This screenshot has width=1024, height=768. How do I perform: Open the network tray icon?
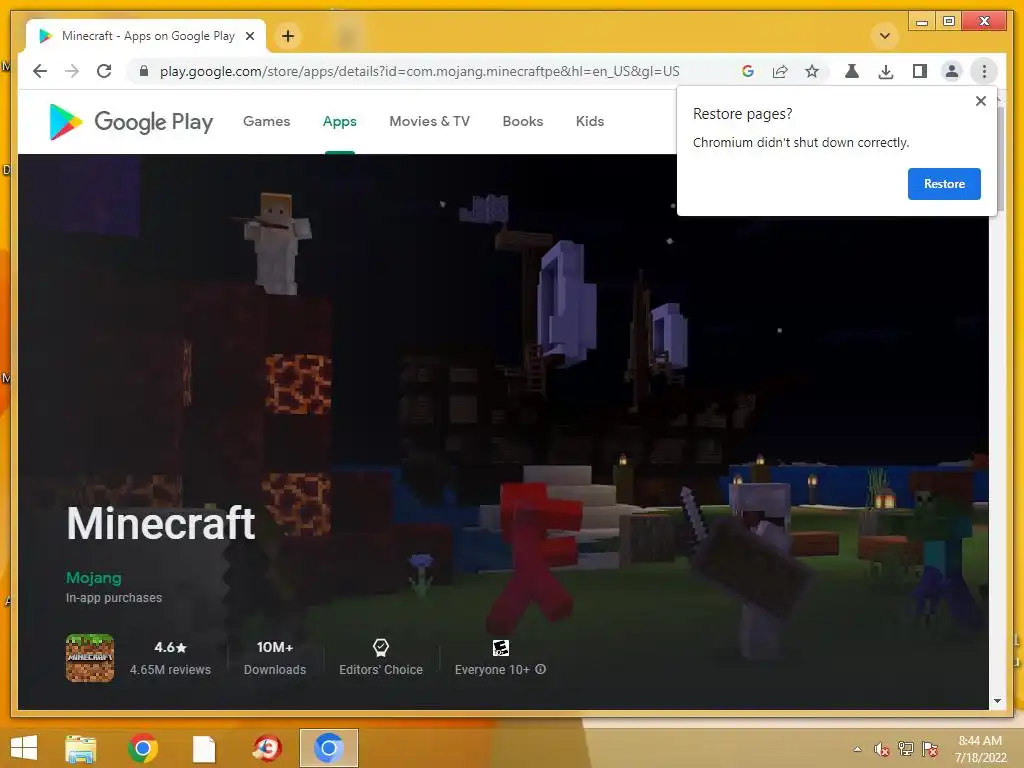[906, 748]
